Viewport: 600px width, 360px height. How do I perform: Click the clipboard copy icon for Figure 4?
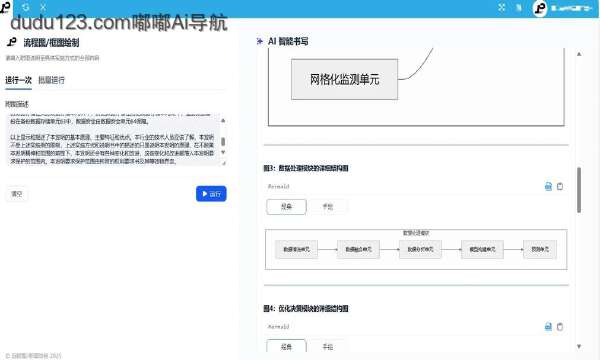point(560,326)
